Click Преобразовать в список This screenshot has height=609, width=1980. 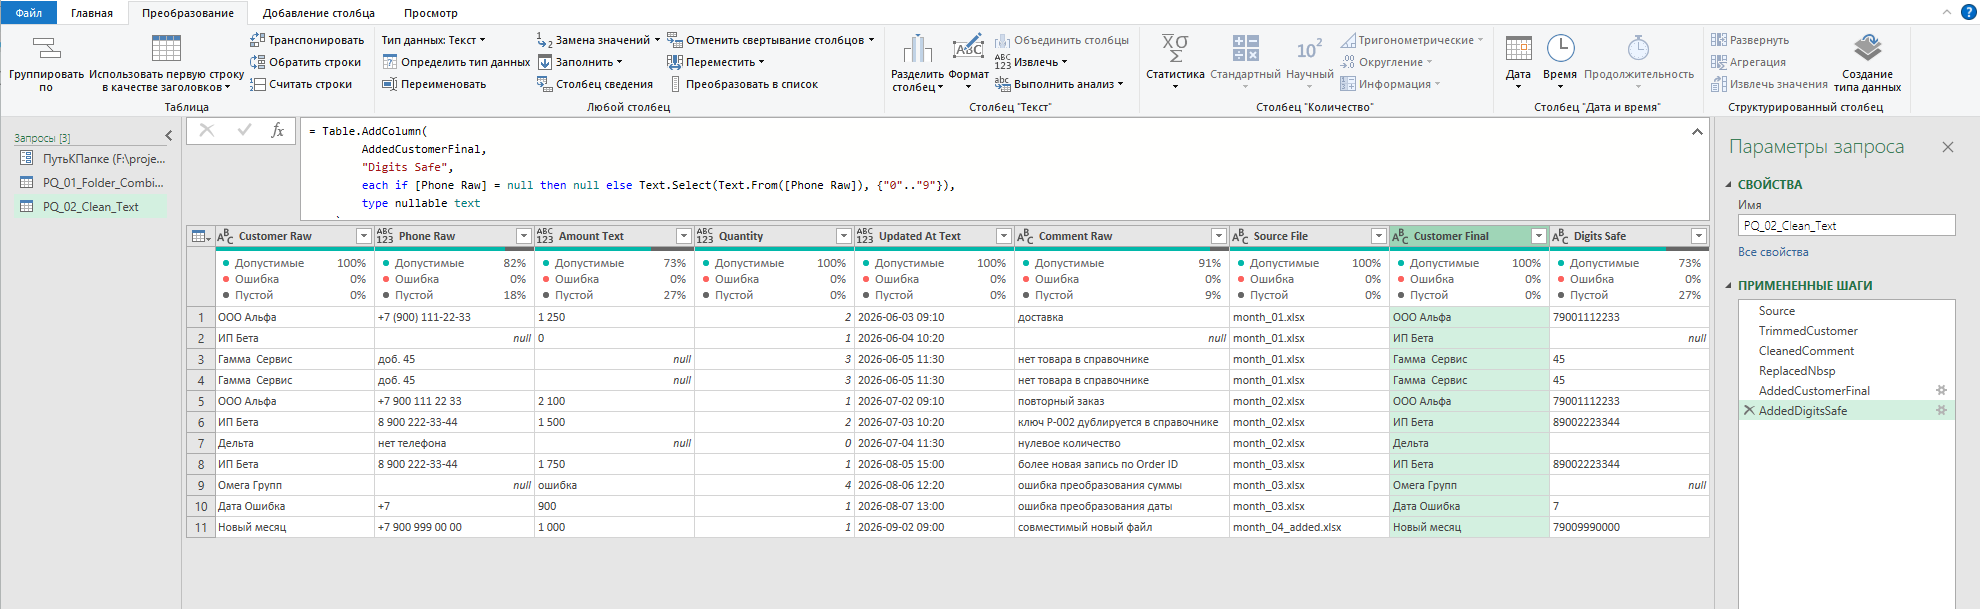[x=744, y=84]
